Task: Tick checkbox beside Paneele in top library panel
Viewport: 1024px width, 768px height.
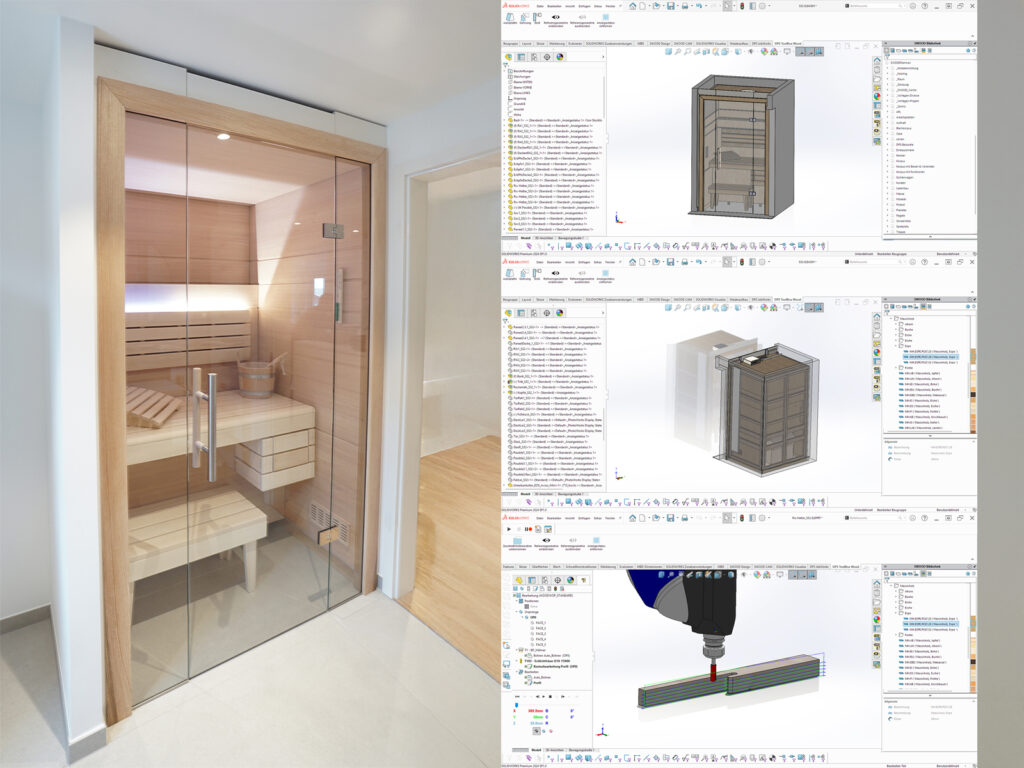Action: 892,210
